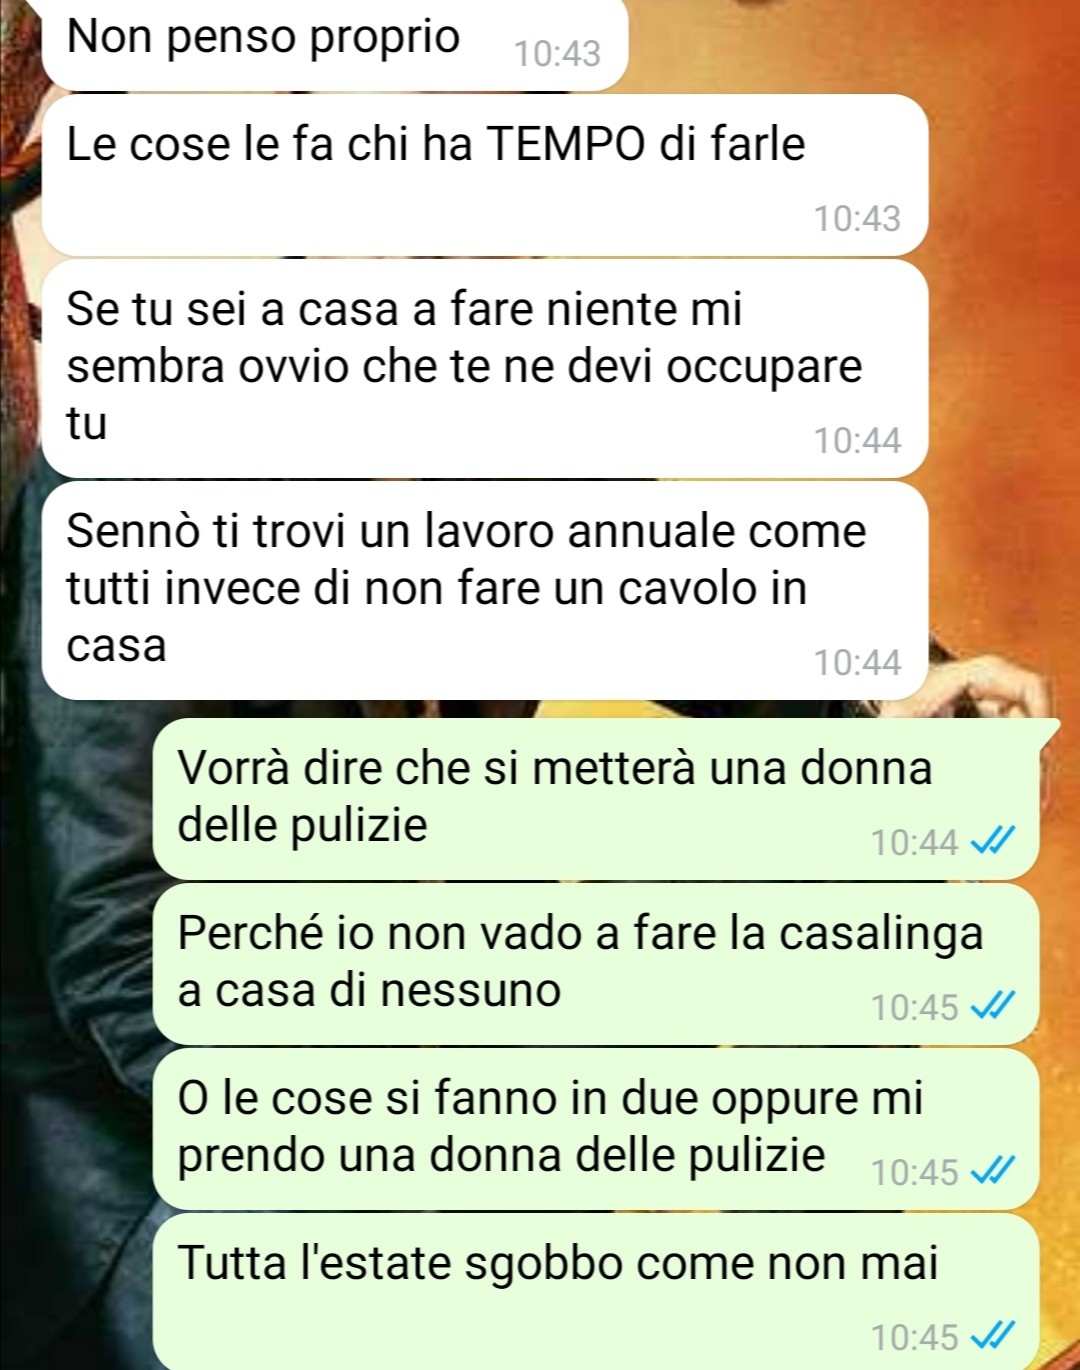Tap the blue ticks under 'Tutta l'estate sgobbo'
Screen dimensions: 1080x1370
pos(993,1336)
